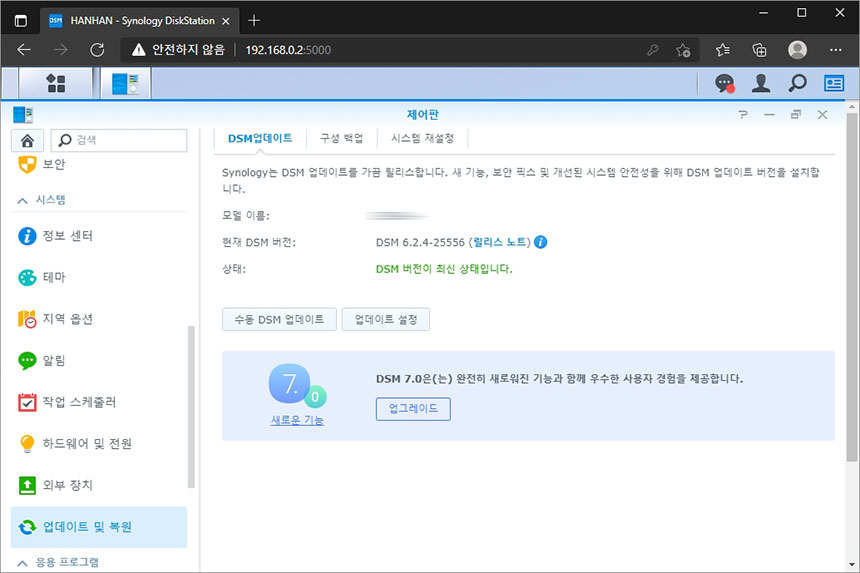The image size is (860, 573).
Task: Open browser settings and more menu
Action: (835, 50)
